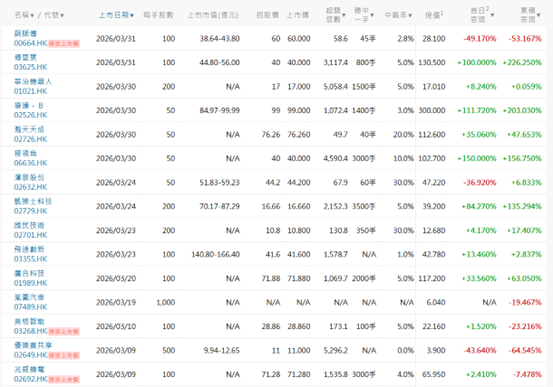Viewport: 553px width, 387px height.
Task: Select cumulative value +0.059%
Action: pos(526,87)
